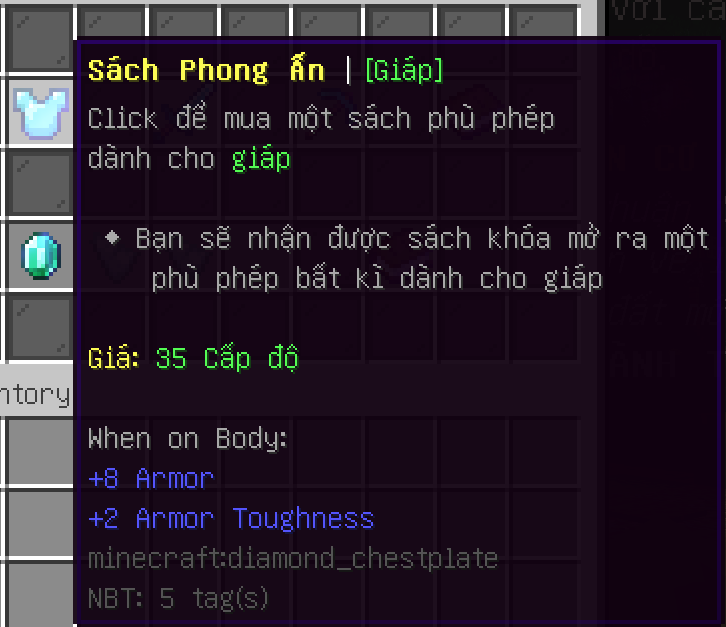Viewport: 726px width, 627px height.
Task: Click the "minecraft:diamond_chestplate" item ID text
Action: point(293,558)
